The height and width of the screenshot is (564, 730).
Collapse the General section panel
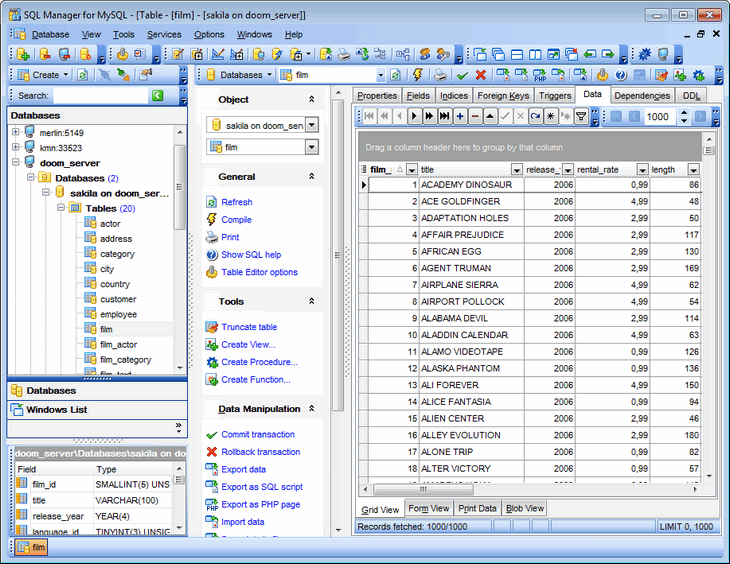(311, 177)
